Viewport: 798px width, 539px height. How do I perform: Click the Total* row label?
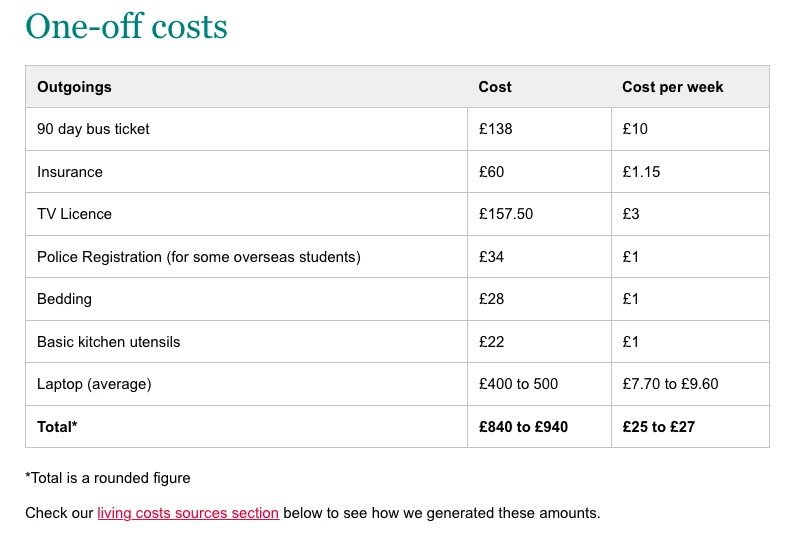coord(57,427)
